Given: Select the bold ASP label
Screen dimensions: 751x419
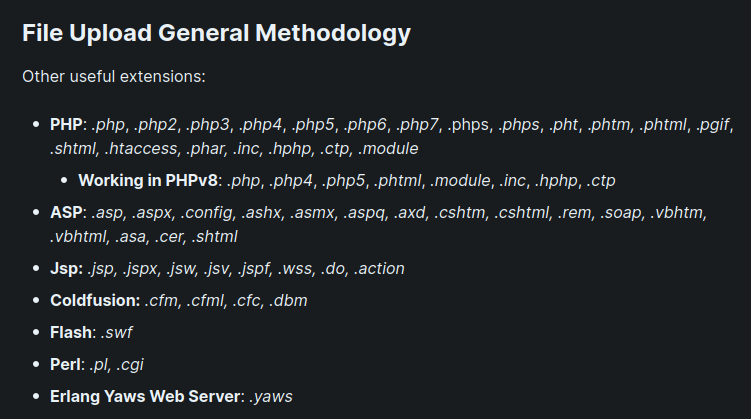Looking at the screenshot, I should tap(66, 213).
